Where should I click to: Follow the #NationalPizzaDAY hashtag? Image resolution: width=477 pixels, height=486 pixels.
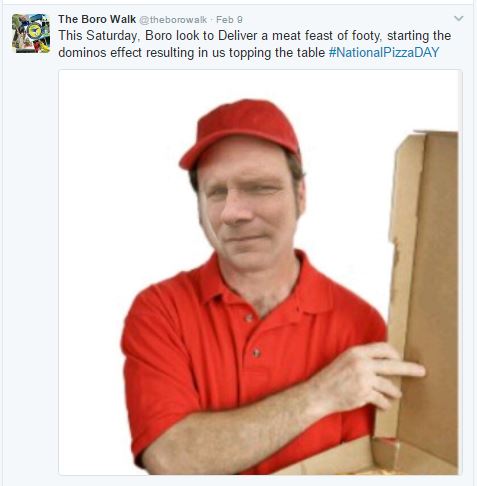(x=384, y=53)
